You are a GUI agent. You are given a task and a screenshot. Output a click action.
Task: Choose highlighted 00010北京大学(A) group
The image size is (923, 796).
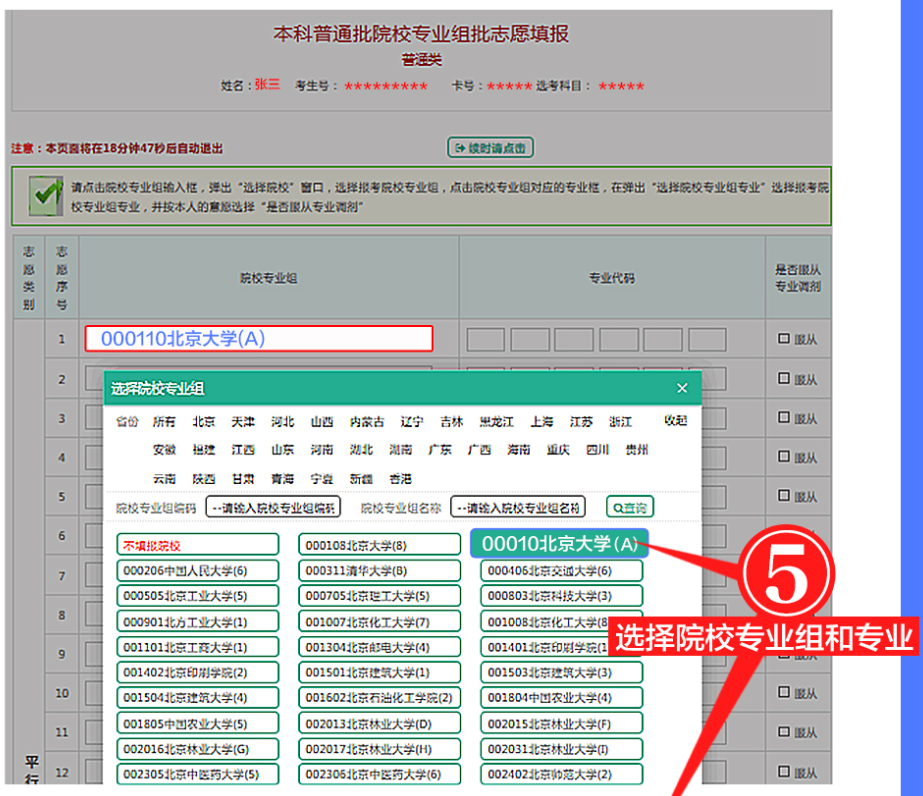pos(559,543)
